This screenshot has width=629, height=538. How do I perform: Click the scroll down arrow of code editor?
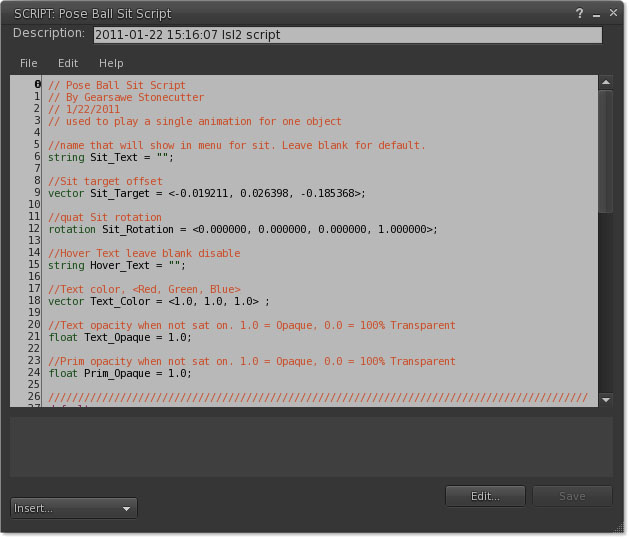(605, 399)
